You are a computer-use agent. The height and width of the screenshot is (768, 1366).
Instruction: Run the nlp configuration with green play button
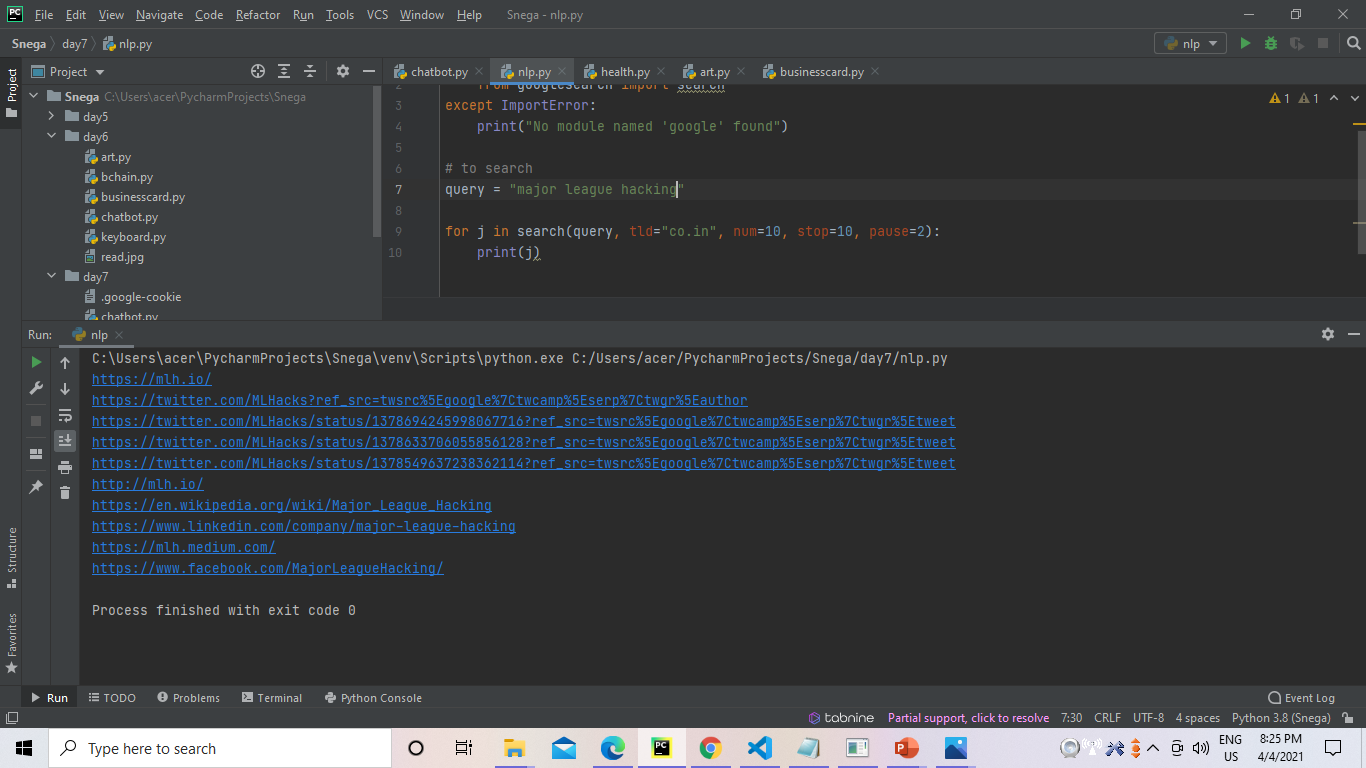(1245, 44)
